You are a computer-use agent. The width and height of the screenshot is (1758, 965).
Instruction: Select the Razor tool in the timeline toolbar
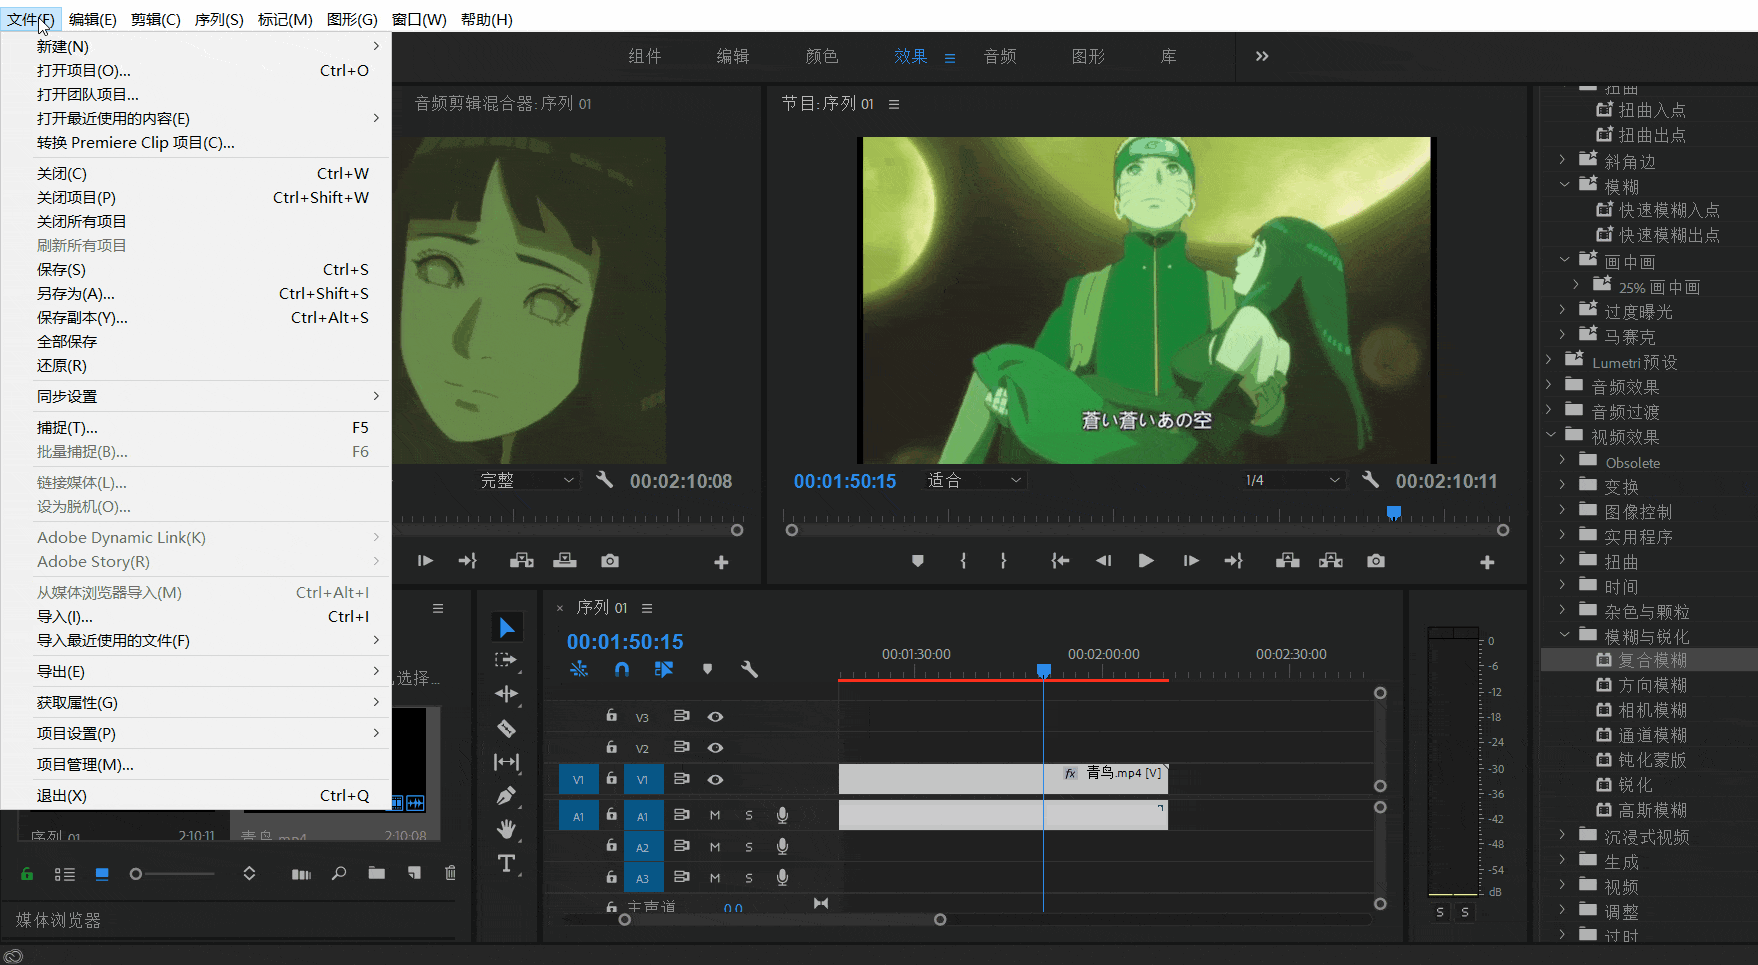pyautogui.click(x=507, y=729)
